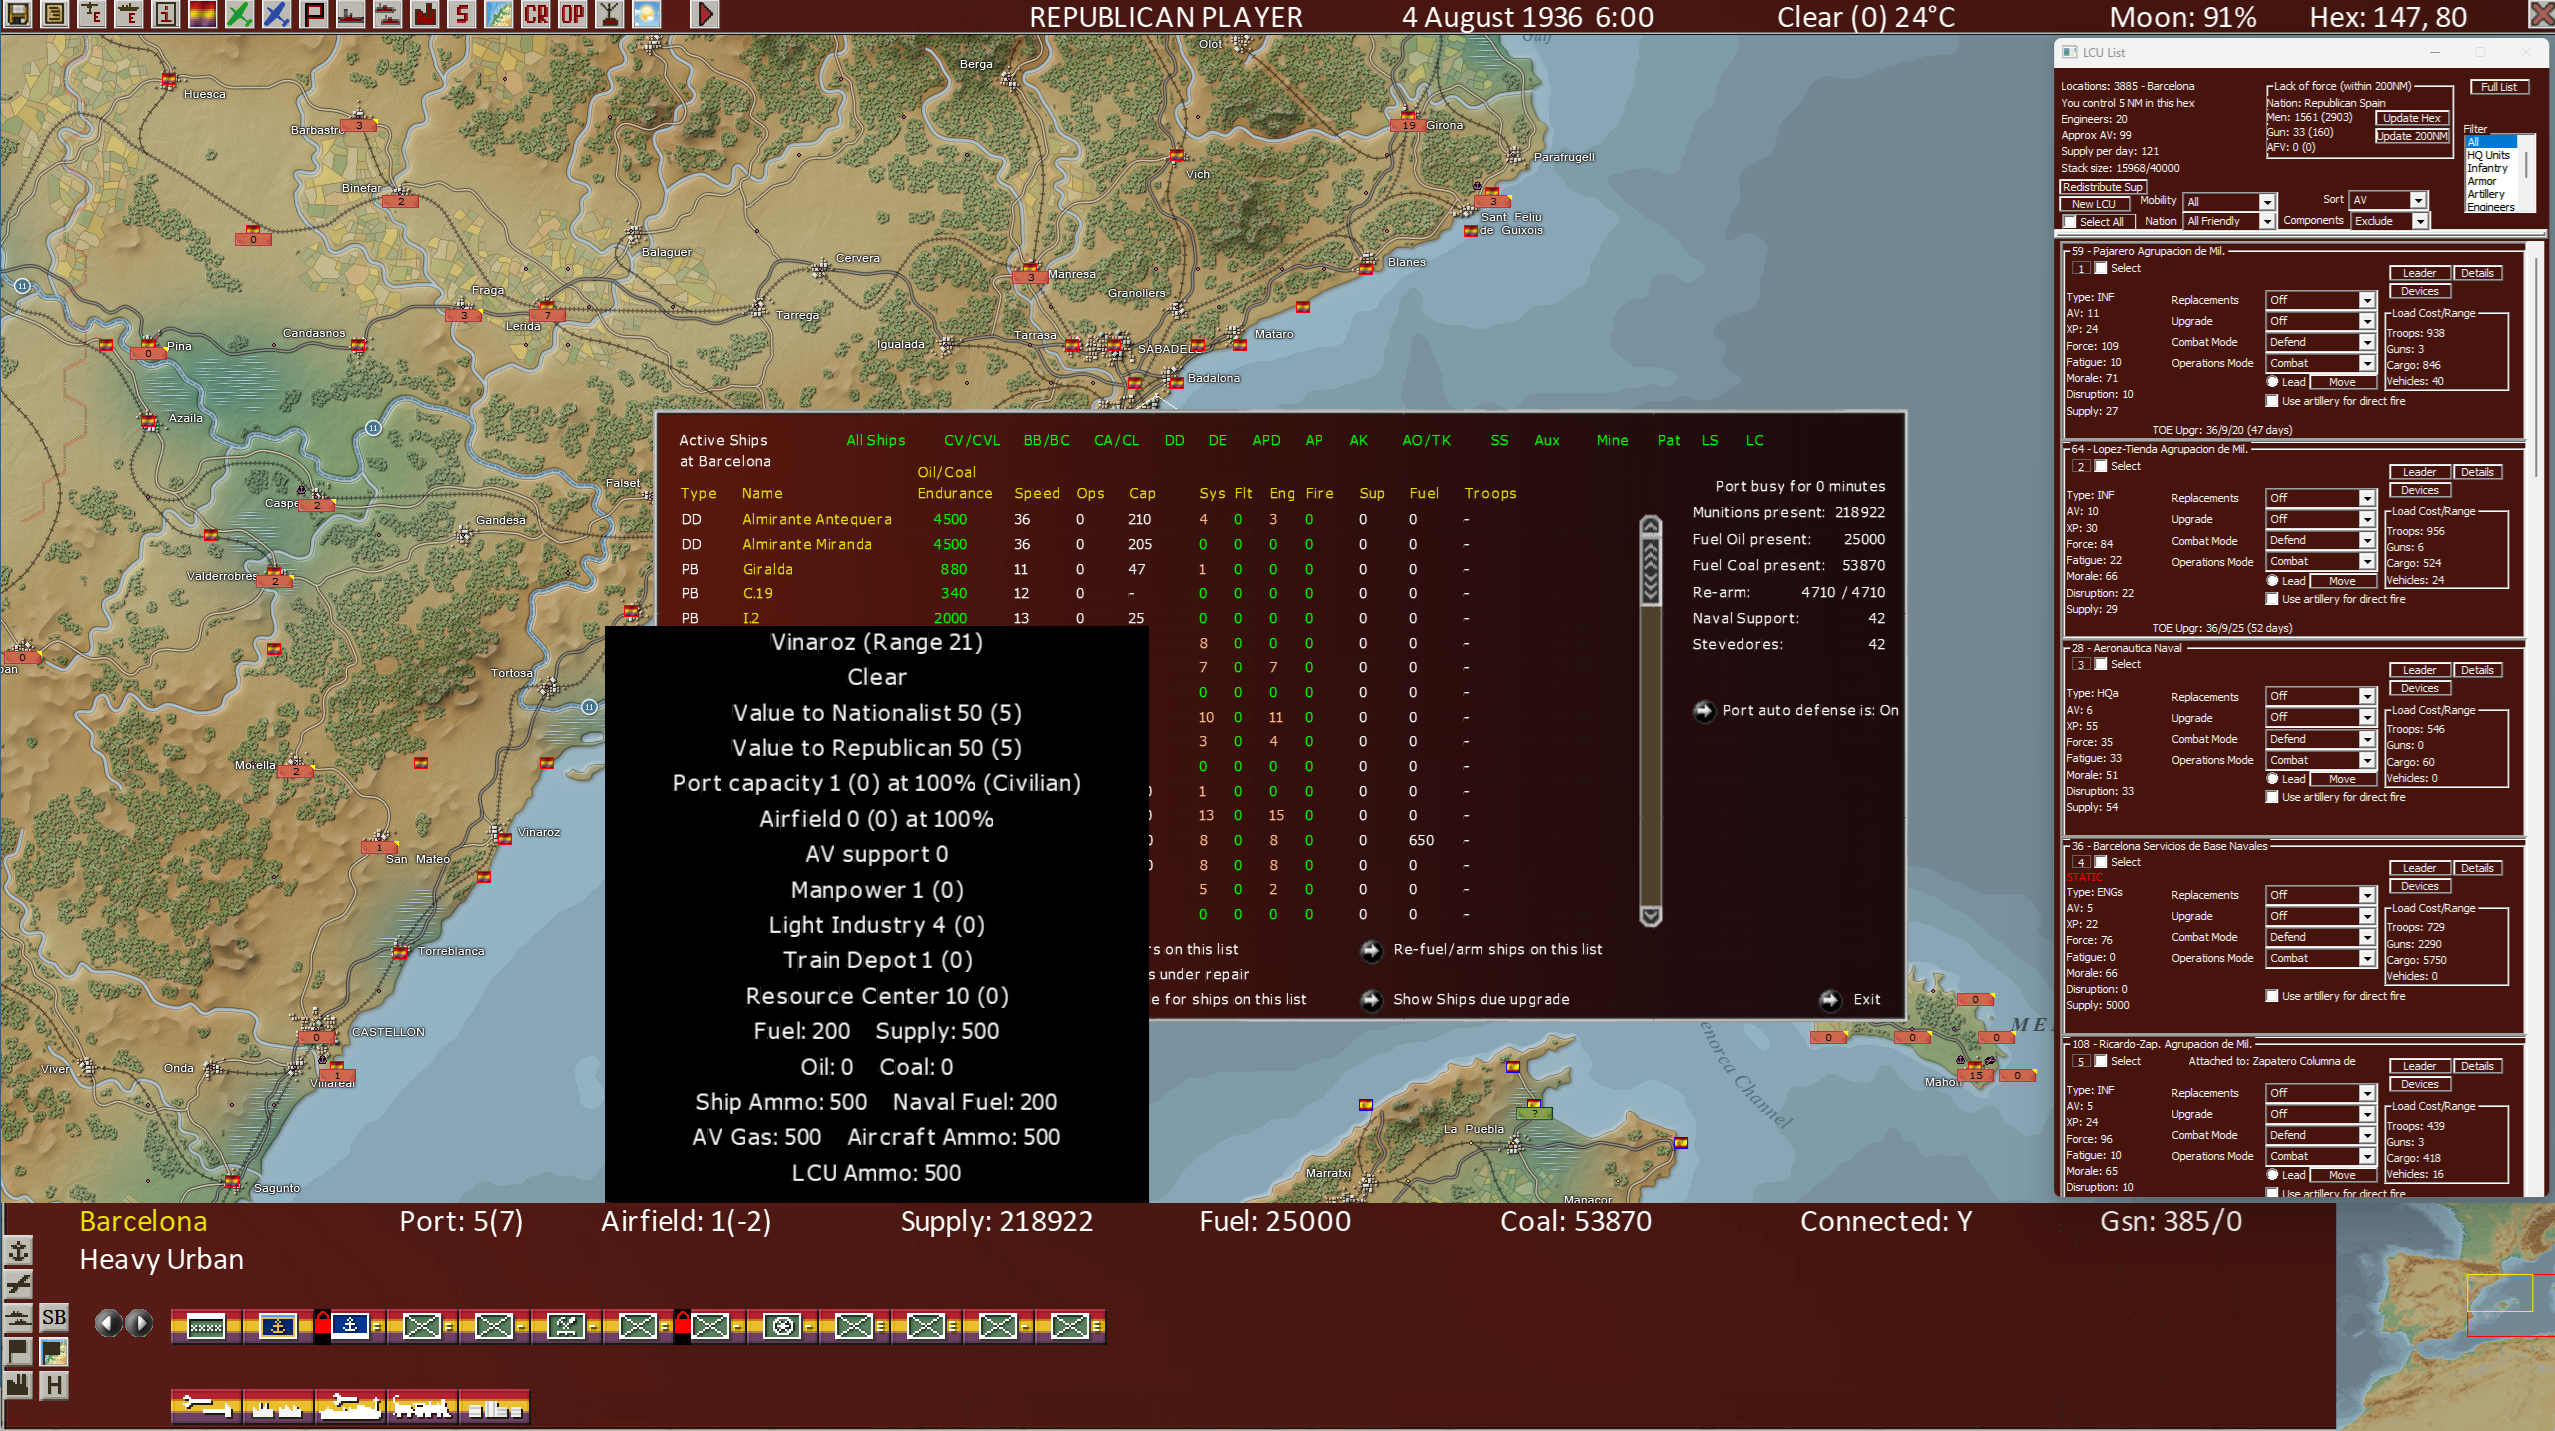The width and height of the screenshot is (2555, 1431).
Task: Open the Sort AV dropdown
Action: pos(2418,200)
